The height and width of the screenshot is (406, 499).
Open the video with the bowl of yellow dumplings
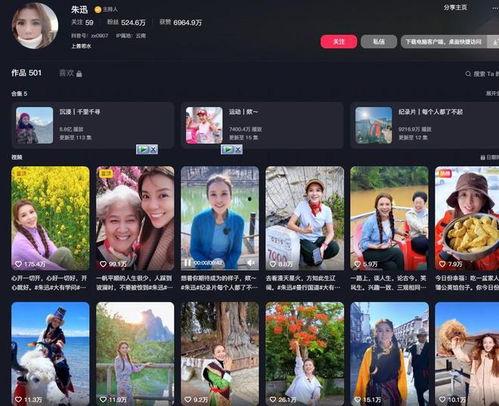point(467,218)
